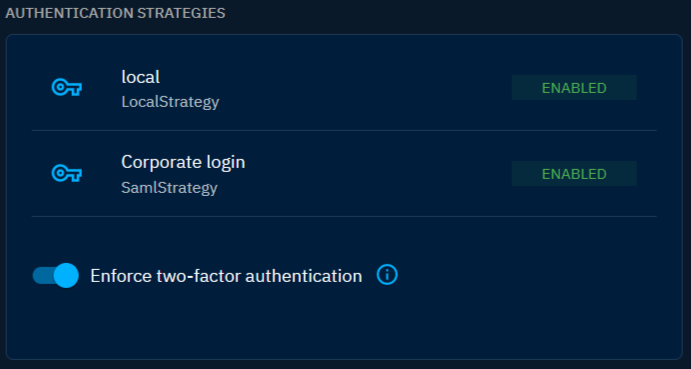Click the key icon beside Corporate login
This screenshot has height=369, width=691.
point(67,174)
